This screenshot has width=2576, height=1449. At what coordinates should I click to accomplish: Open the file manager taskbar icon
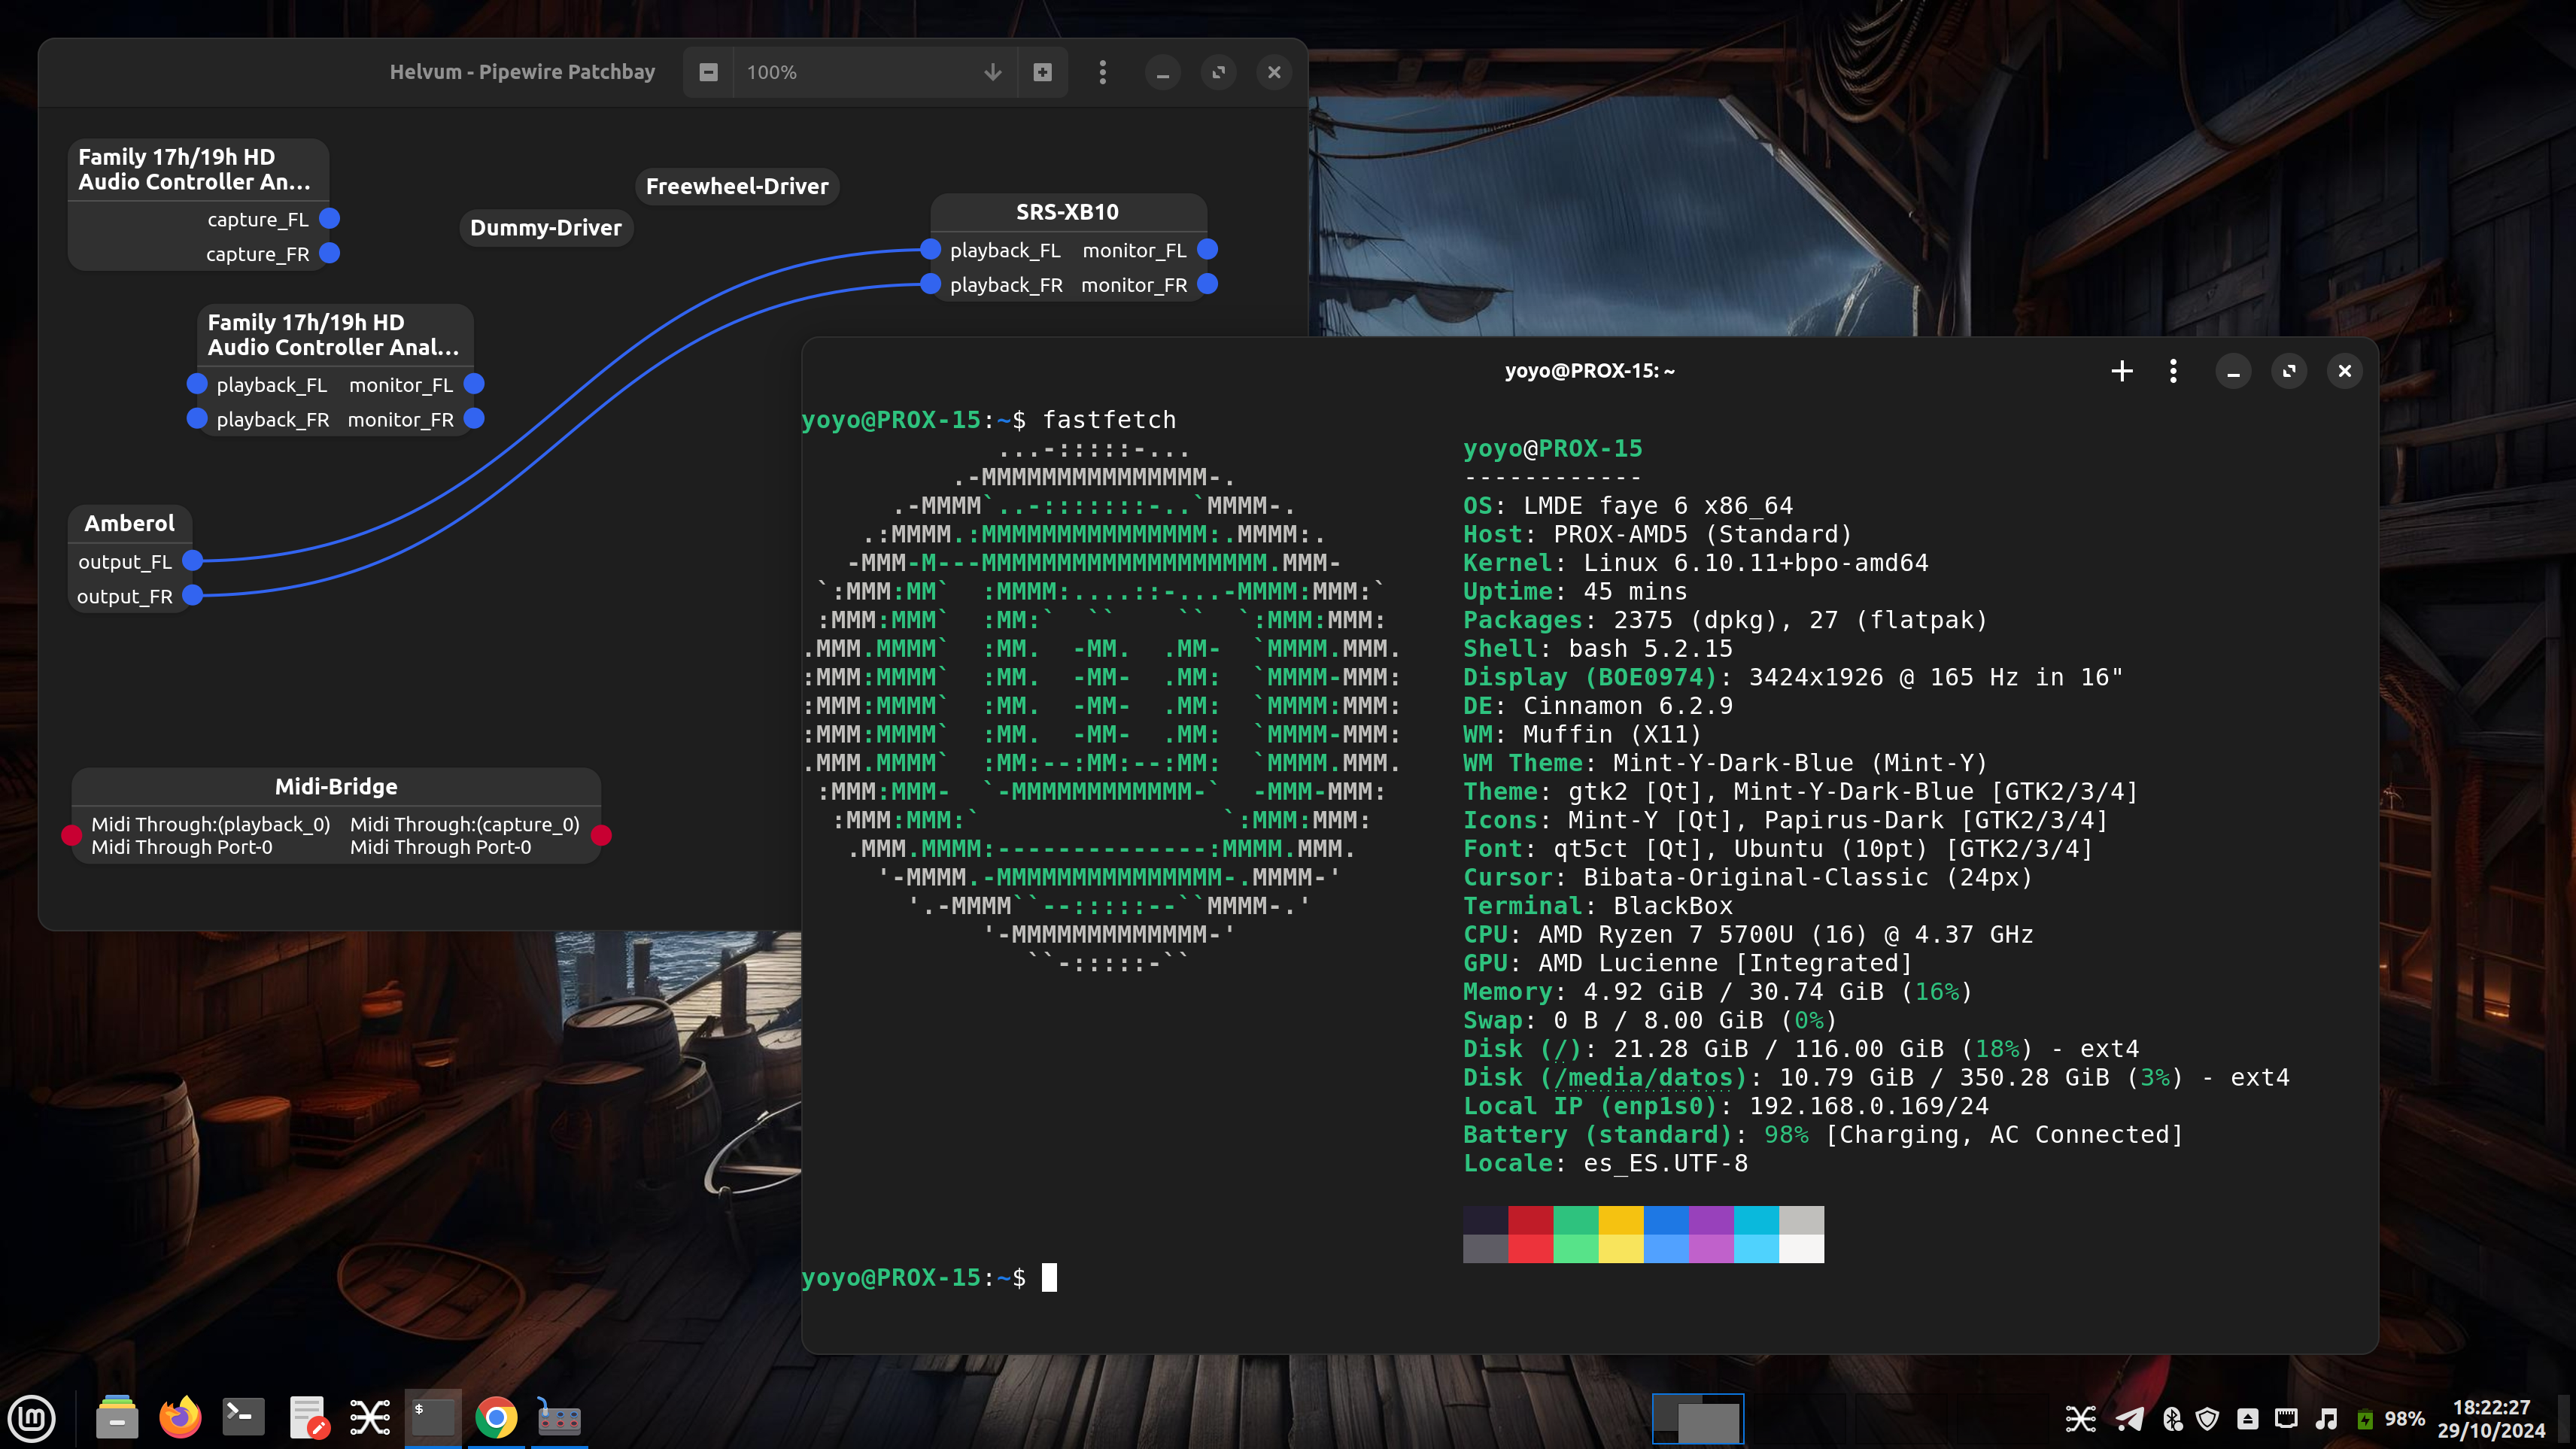[x=117, y=1417]
